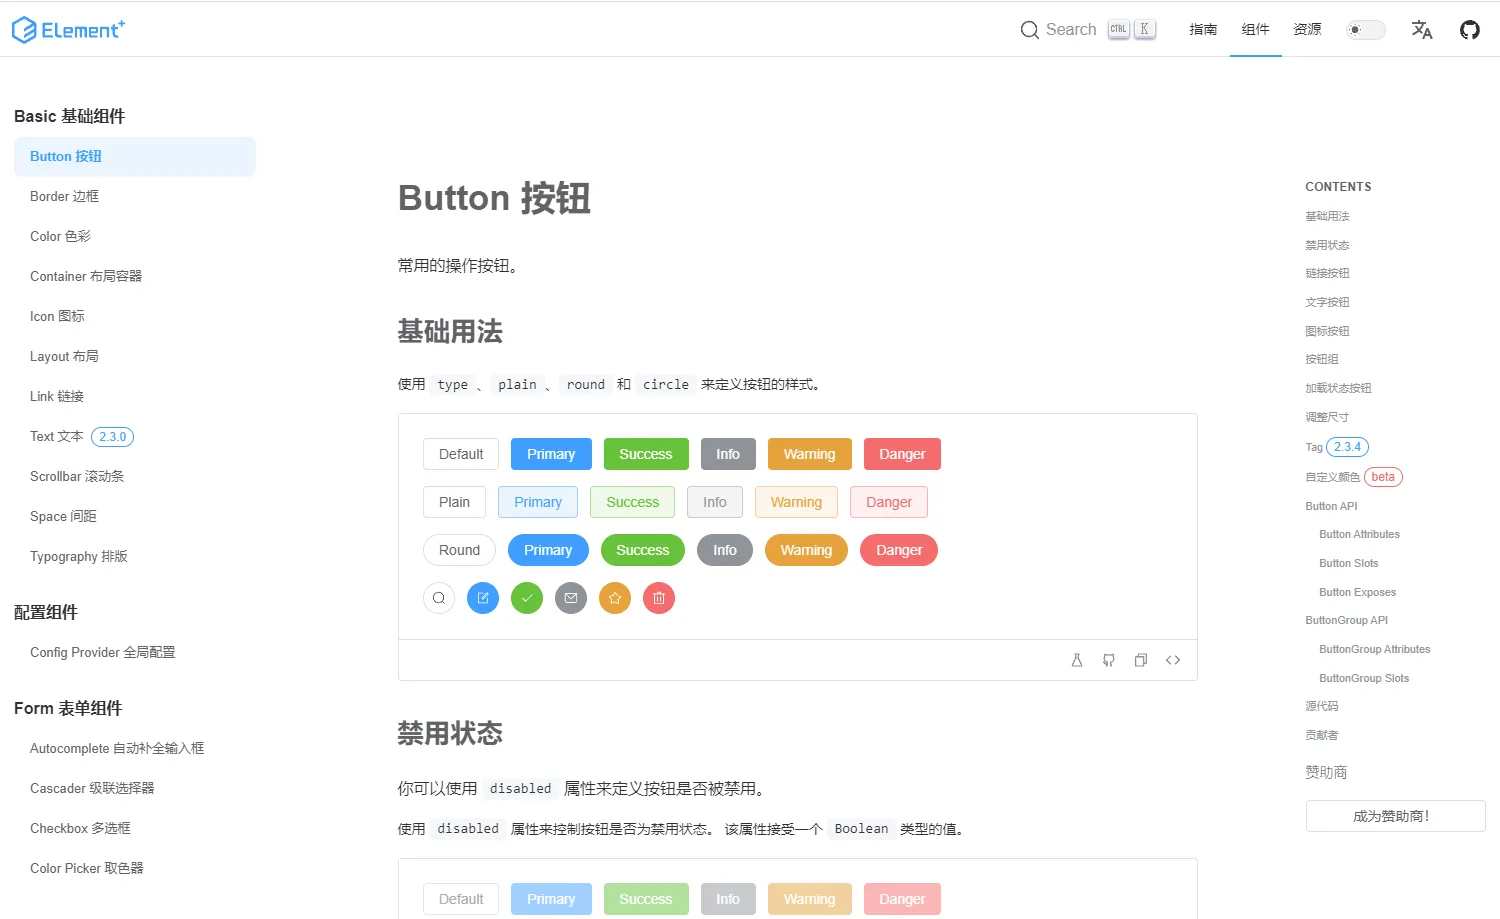Click the circular search icon button
The image size is (1500, 919).
coord(439,598)
